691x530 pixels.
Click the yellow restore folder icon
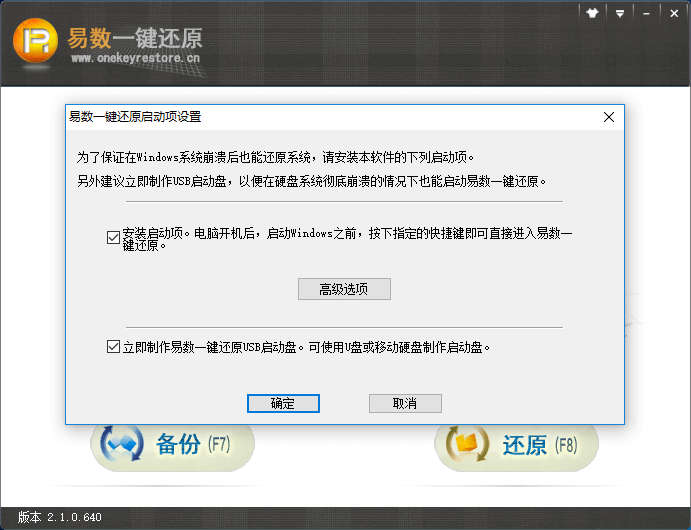[x=467, y=443]
